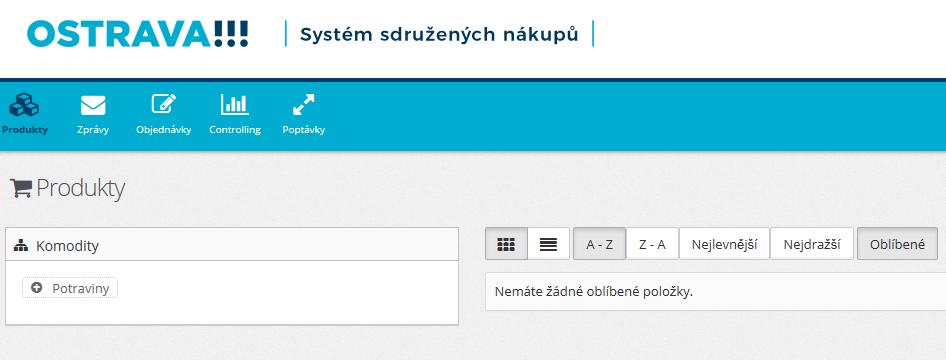Image resolution: width=946 pixels, height=360 pixels.
Task: Toggle the Oblíbené filter
Action: click(897, 244)
